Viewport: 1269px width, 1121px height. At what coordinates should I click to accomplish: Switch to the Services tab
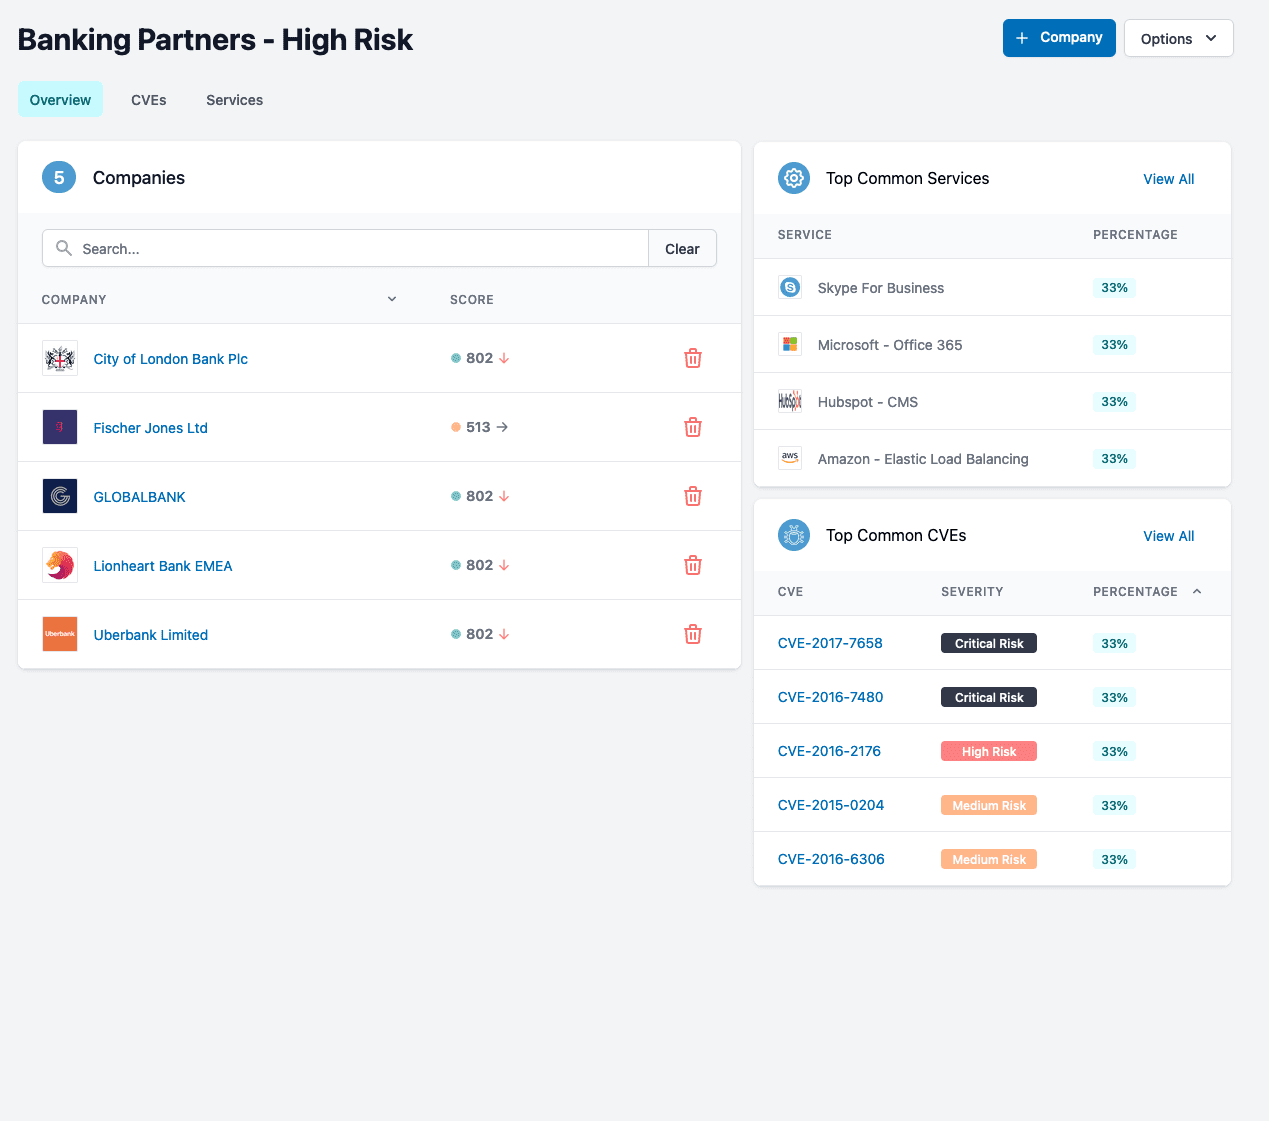tap(234, 100)
